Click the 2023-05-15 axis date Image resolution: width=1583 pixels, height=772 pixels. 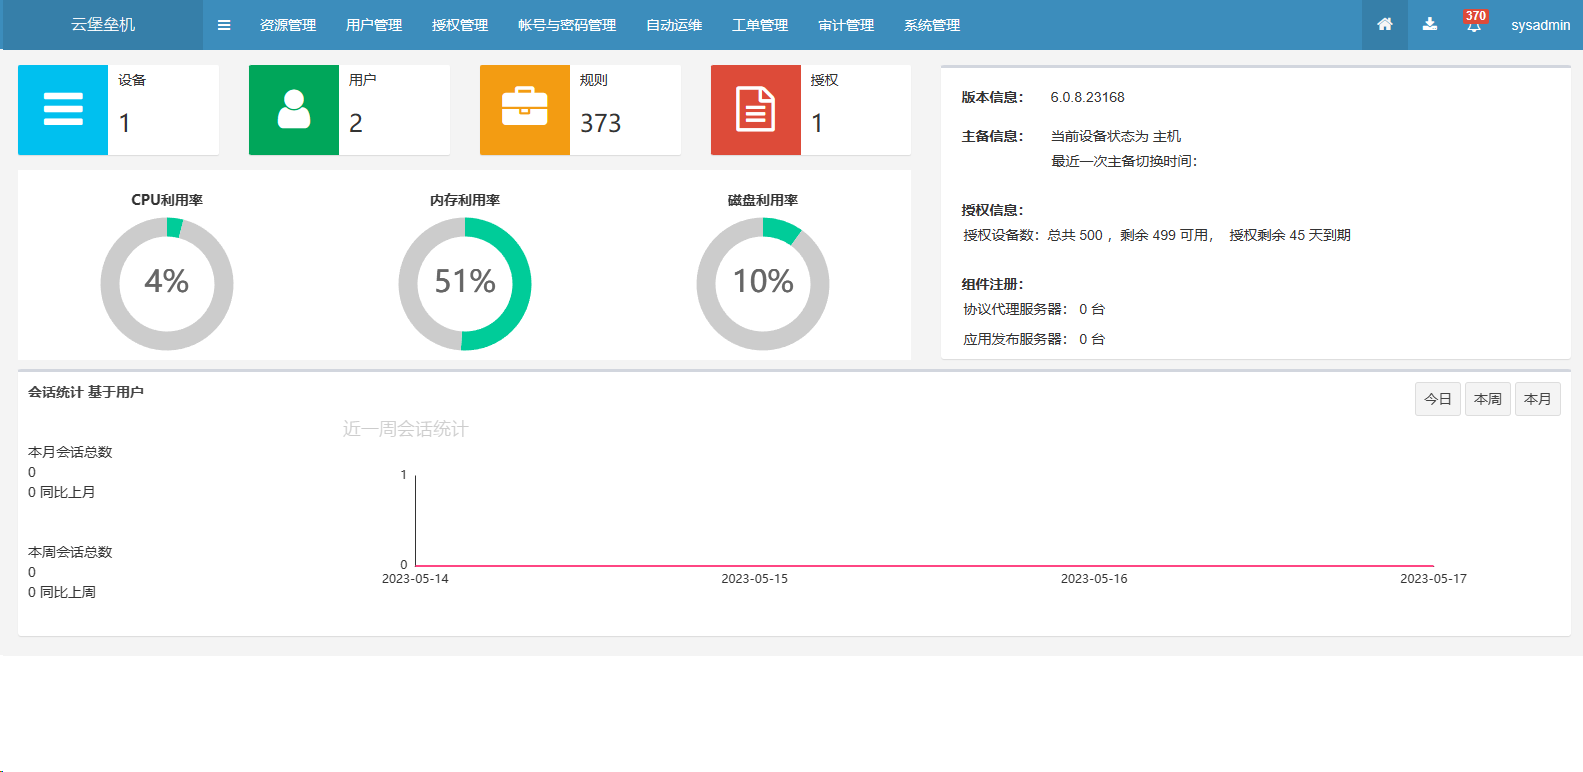(x=755, y=579)
